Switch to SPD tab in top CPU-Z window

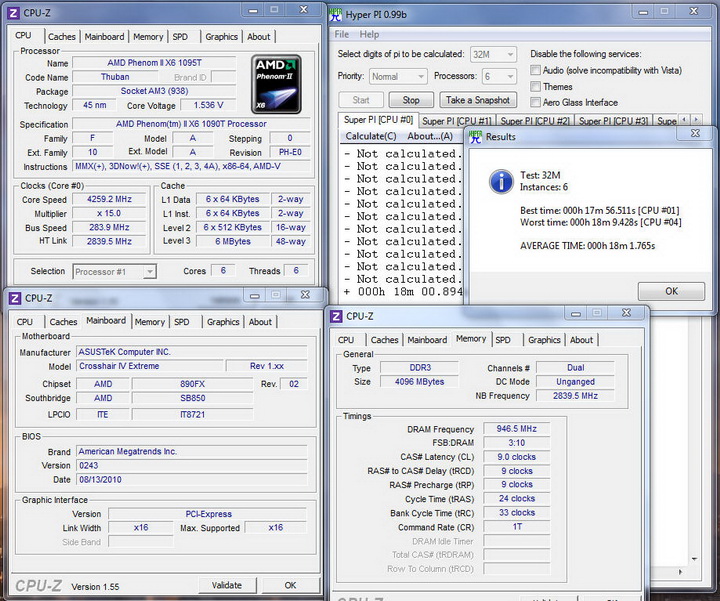[x=180, y=37]
